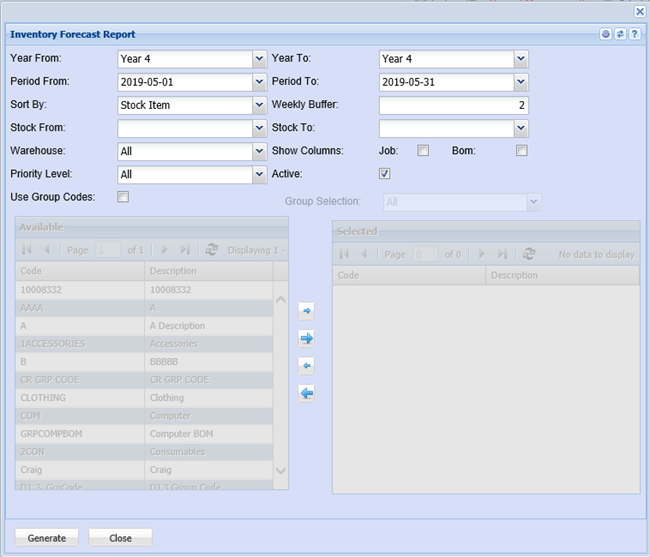Enable the Job show columns checkbox

point(423,151)
